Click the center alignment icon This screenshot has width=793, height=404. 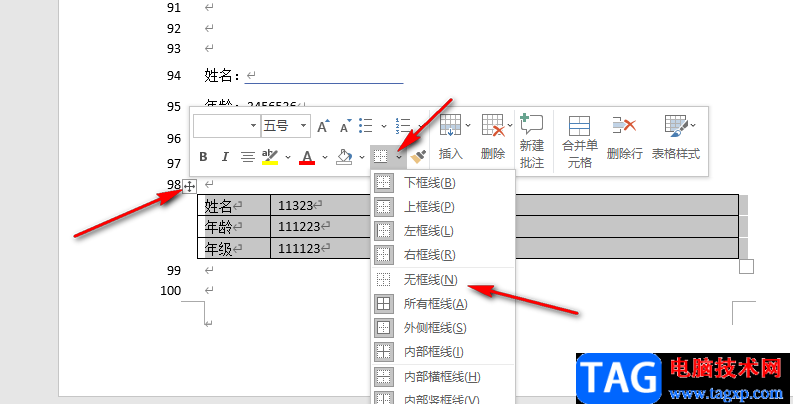click(x=247, y=157)
